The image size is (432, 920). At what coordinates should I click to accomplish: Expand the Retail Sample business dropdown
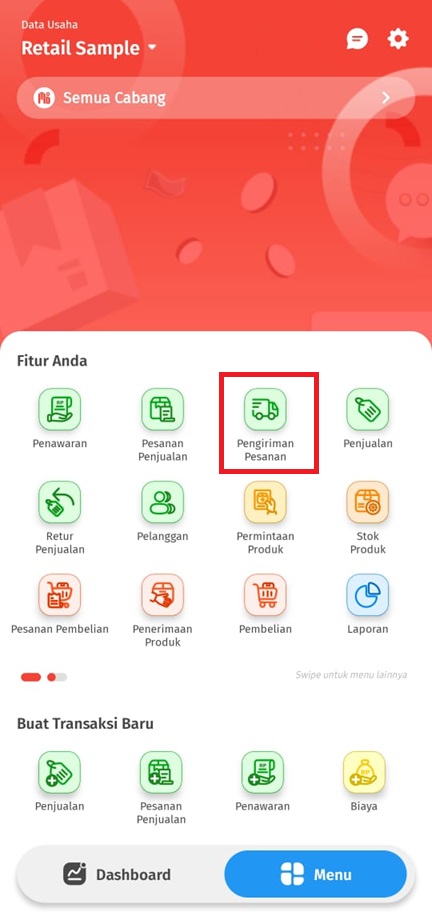pyautogui.click(x=89, y=48)
